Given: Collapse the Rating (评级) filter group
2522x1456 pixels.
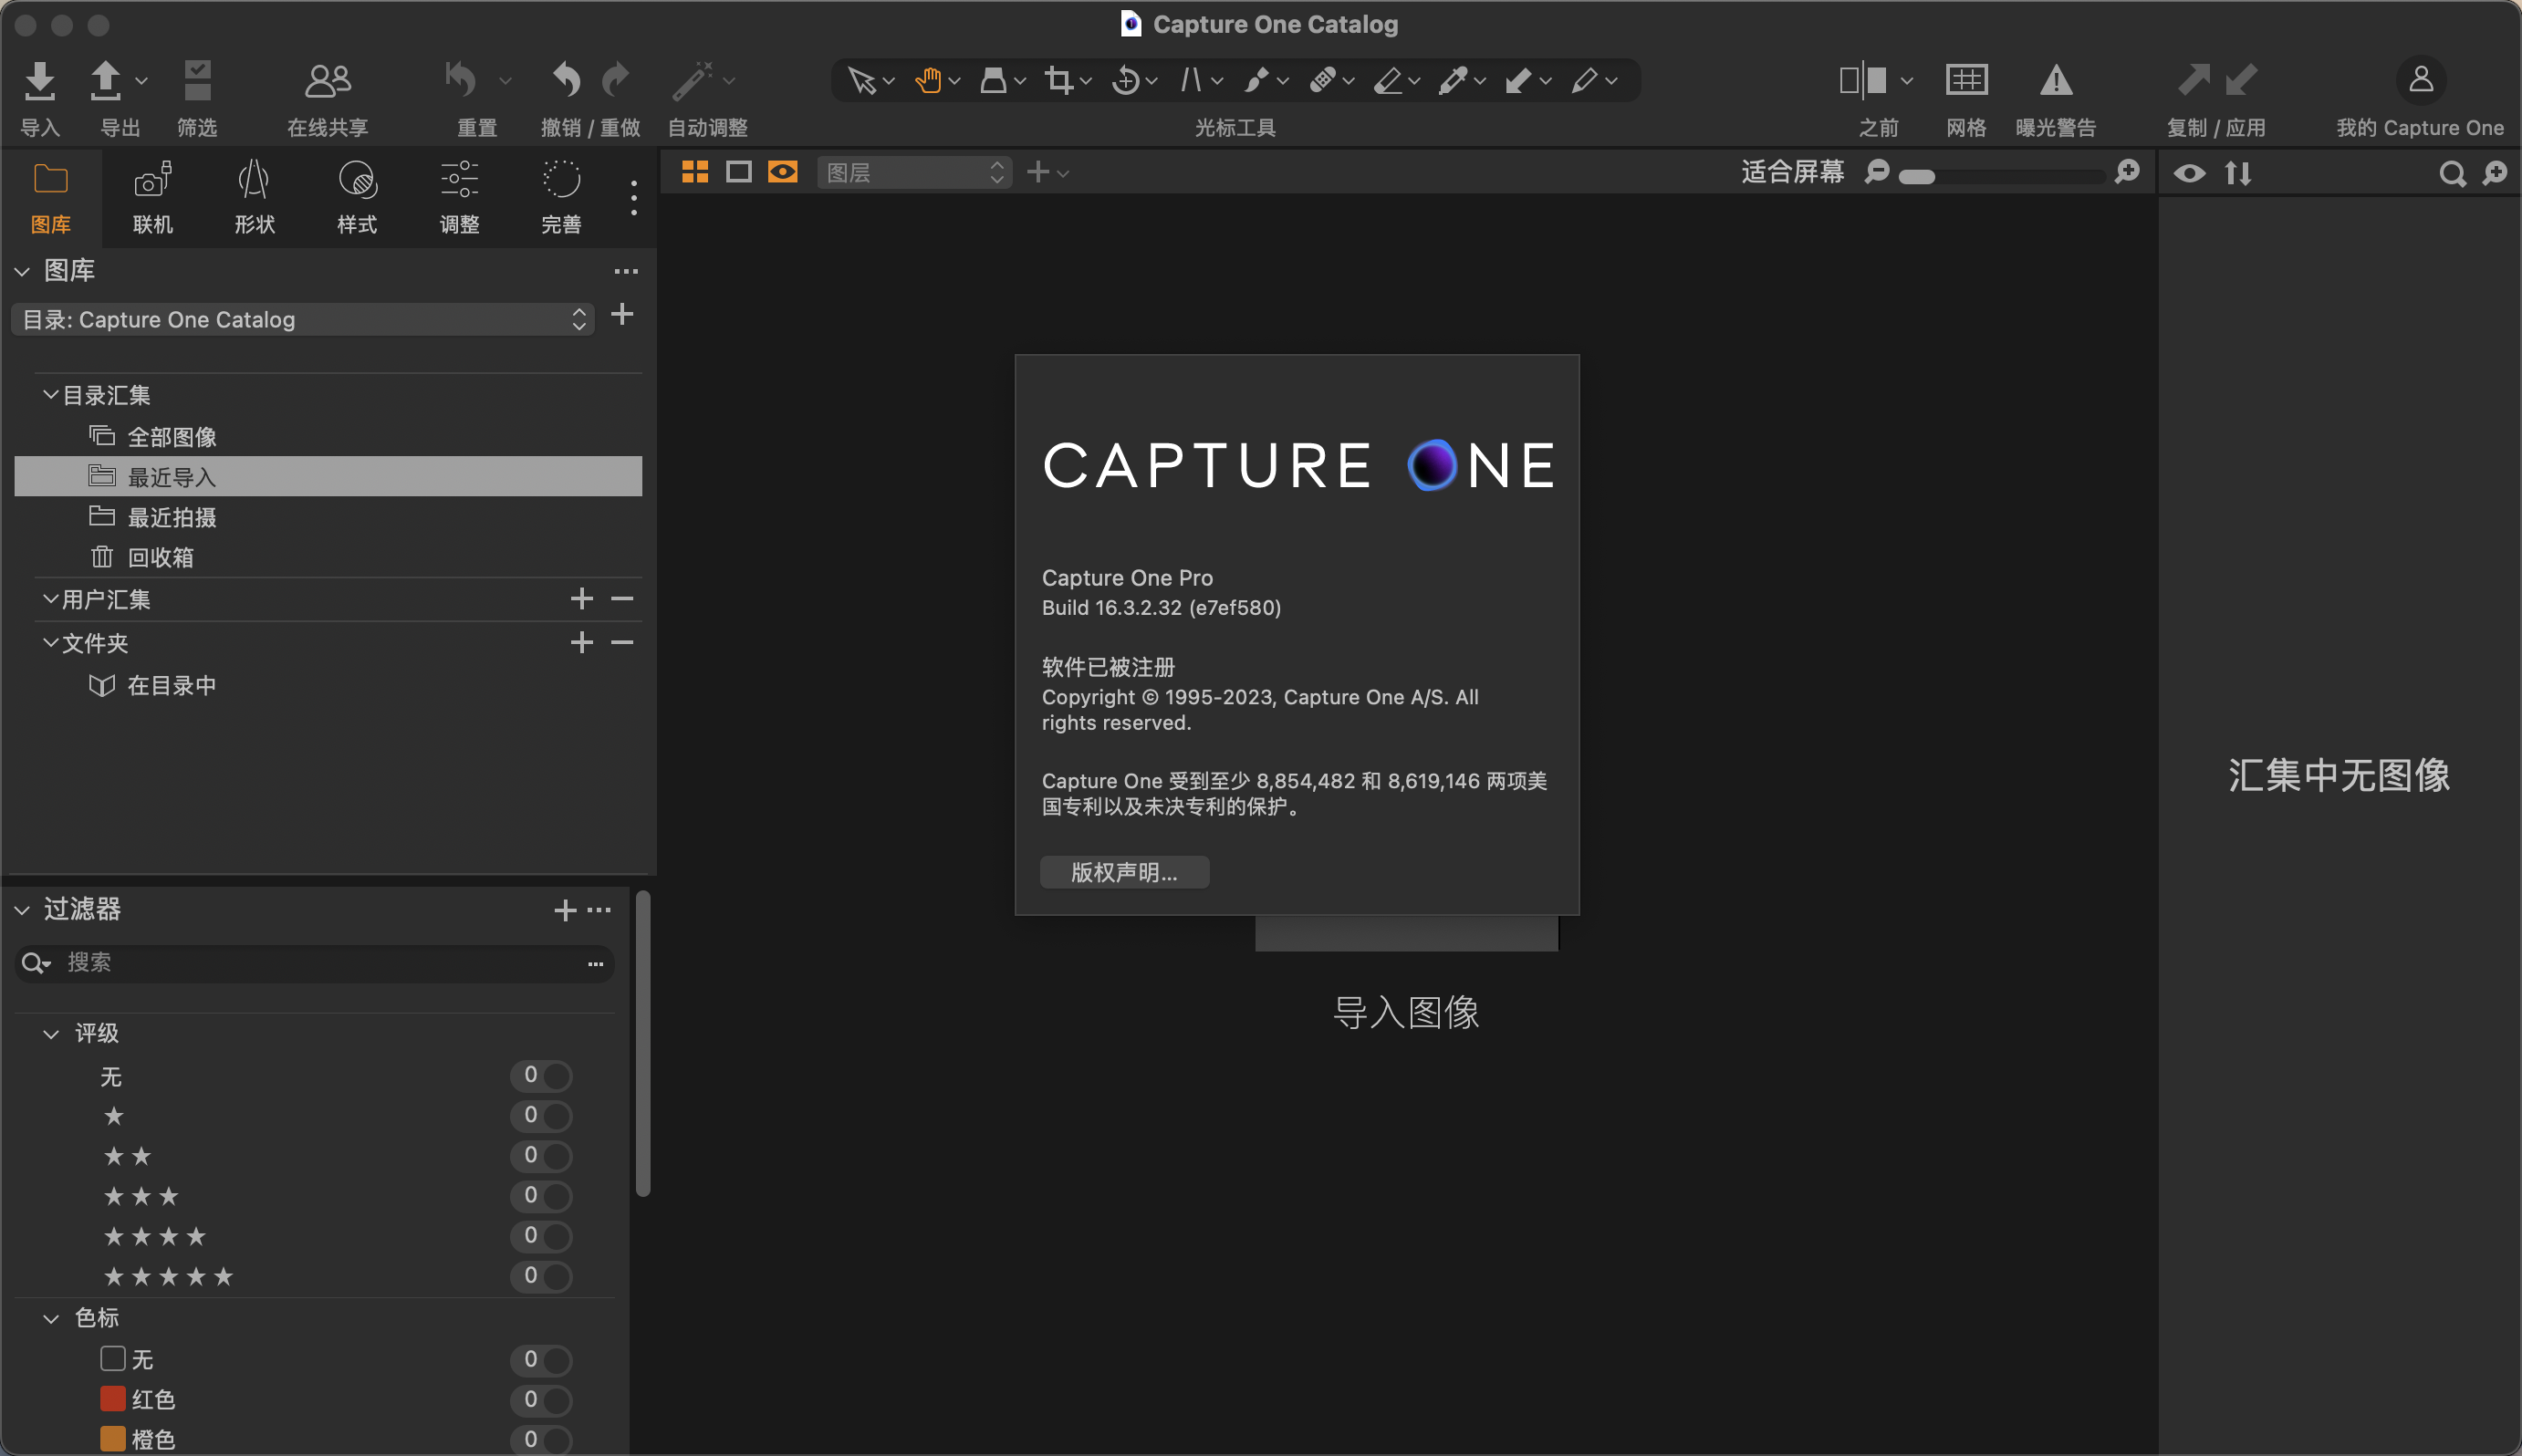Looking at the screenshot, I should point(51,1034).
